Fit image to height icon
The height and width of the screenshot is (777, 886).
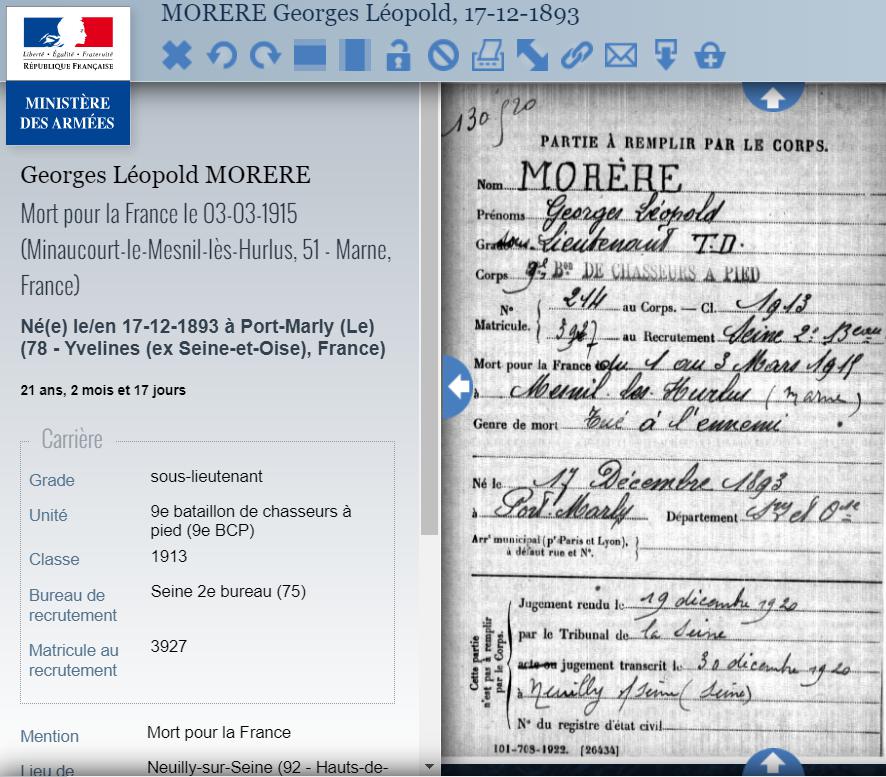(355, 55)
